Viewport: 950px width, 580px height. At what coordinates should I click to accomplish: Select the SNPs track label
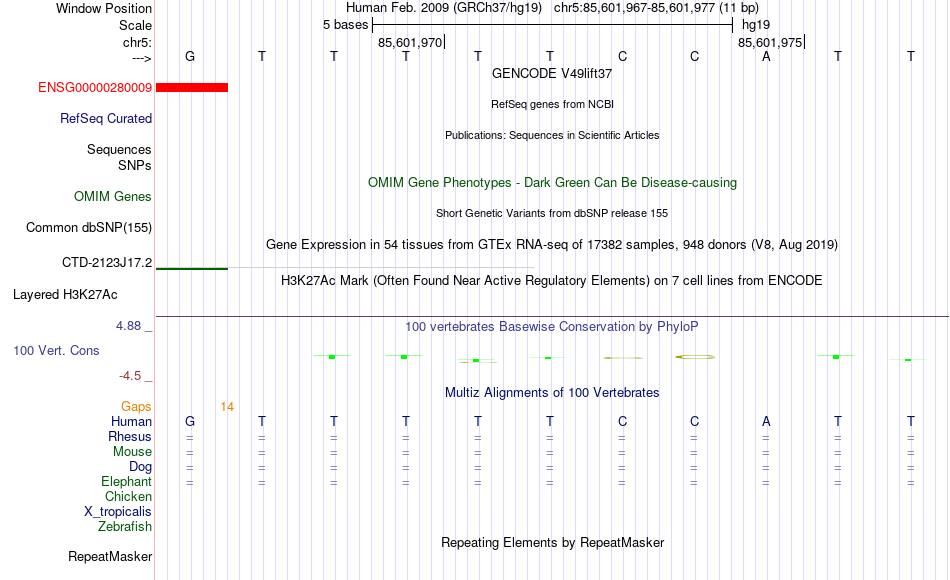[x=135, y=165]
